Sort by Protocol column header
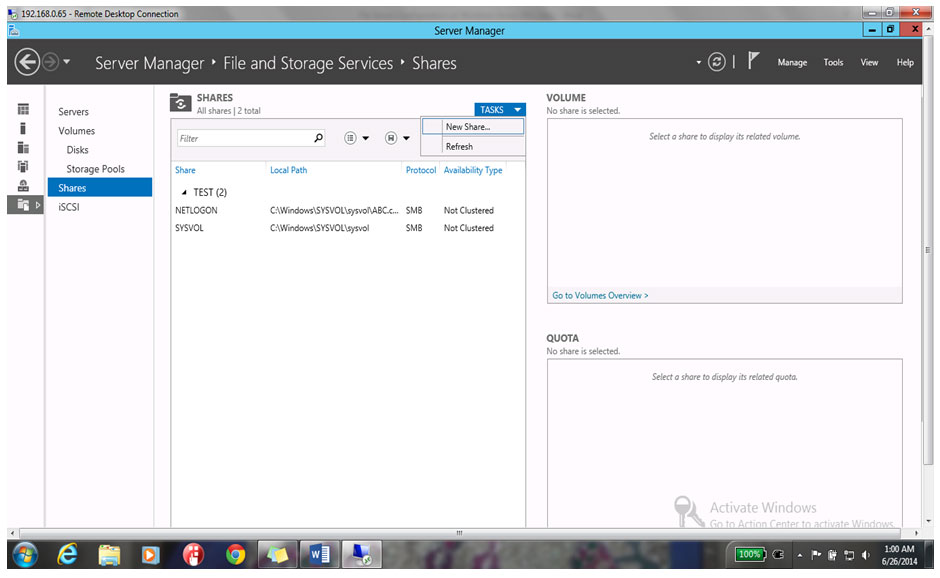 [421, 170]
